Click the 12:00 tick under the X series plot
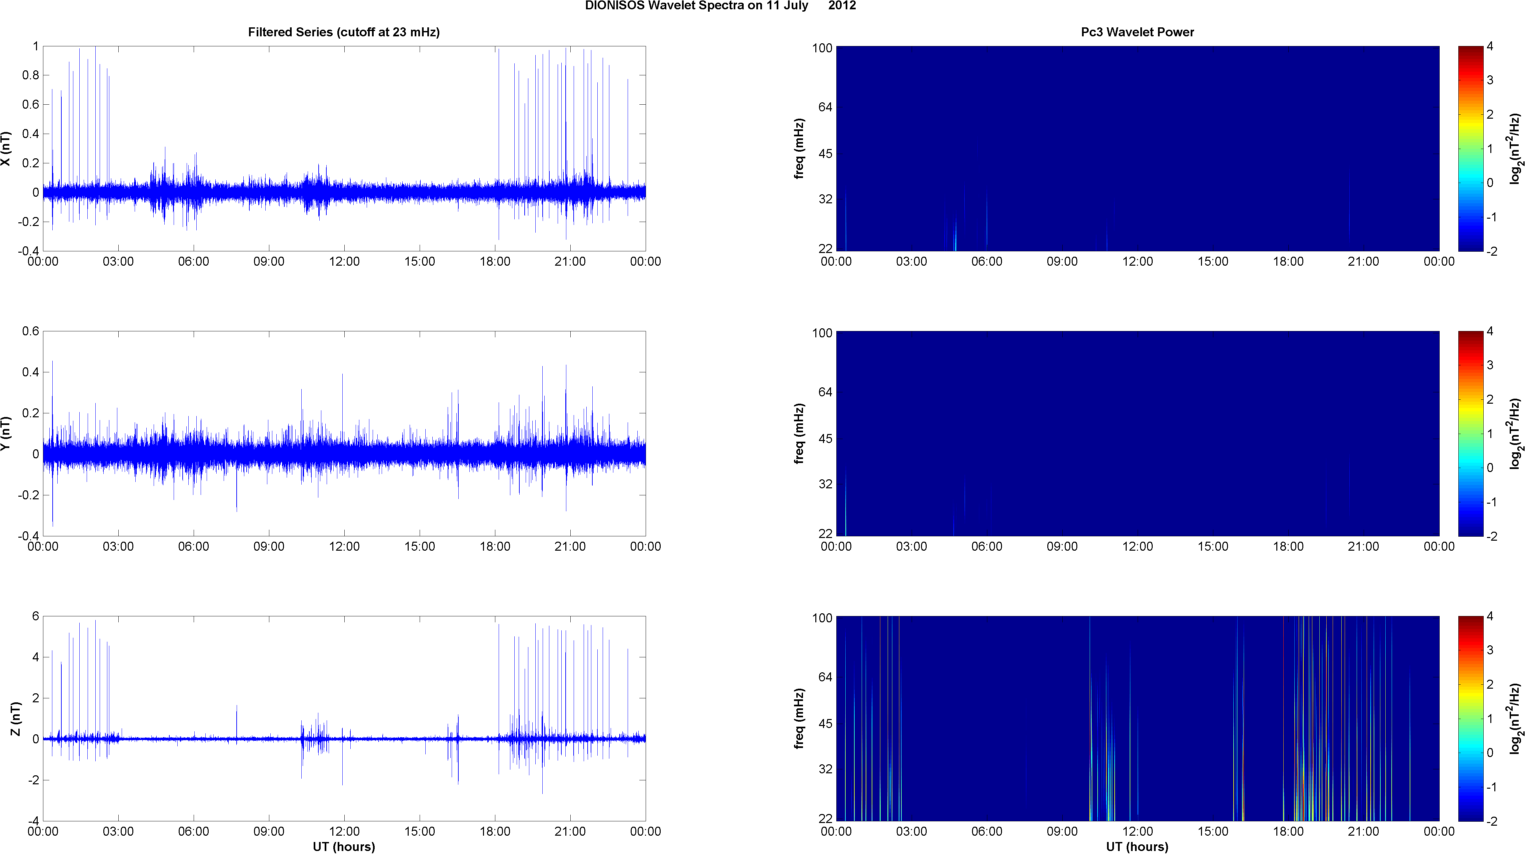Viewport: 1525px width, 854px height. (x=344, y=262)
